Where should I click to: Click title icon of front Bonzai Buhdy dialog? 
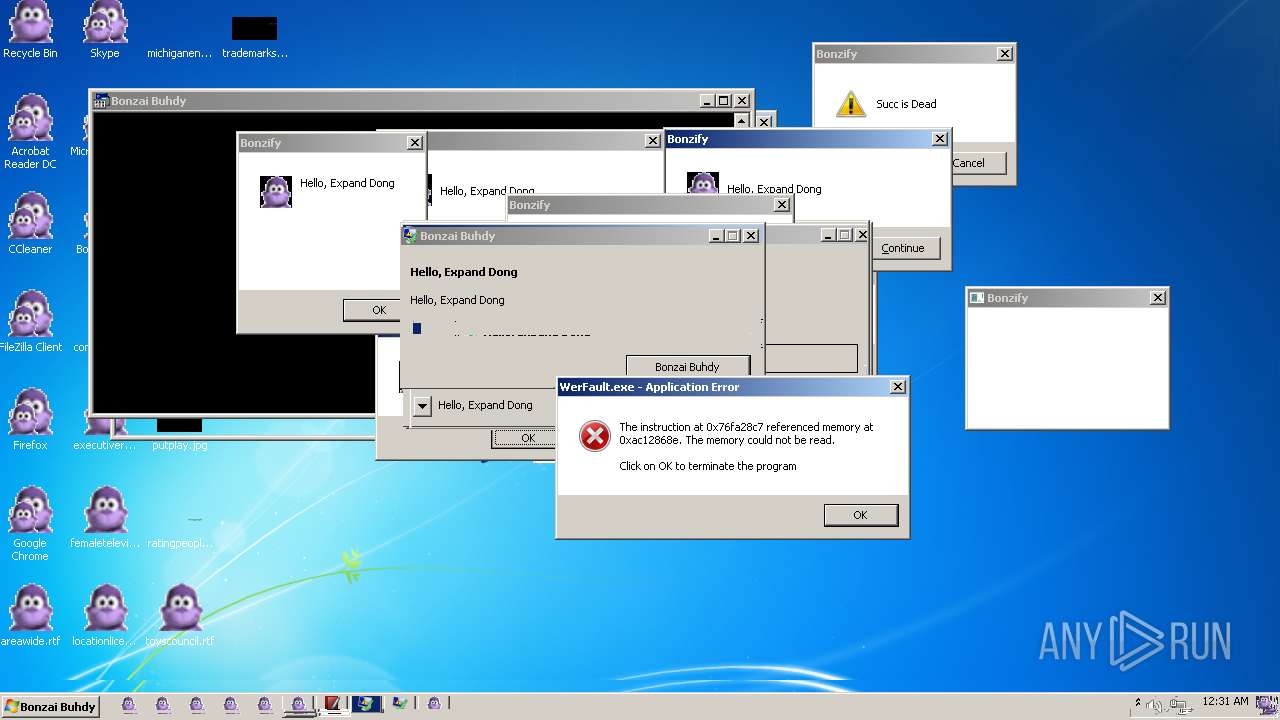click(410, 235)
